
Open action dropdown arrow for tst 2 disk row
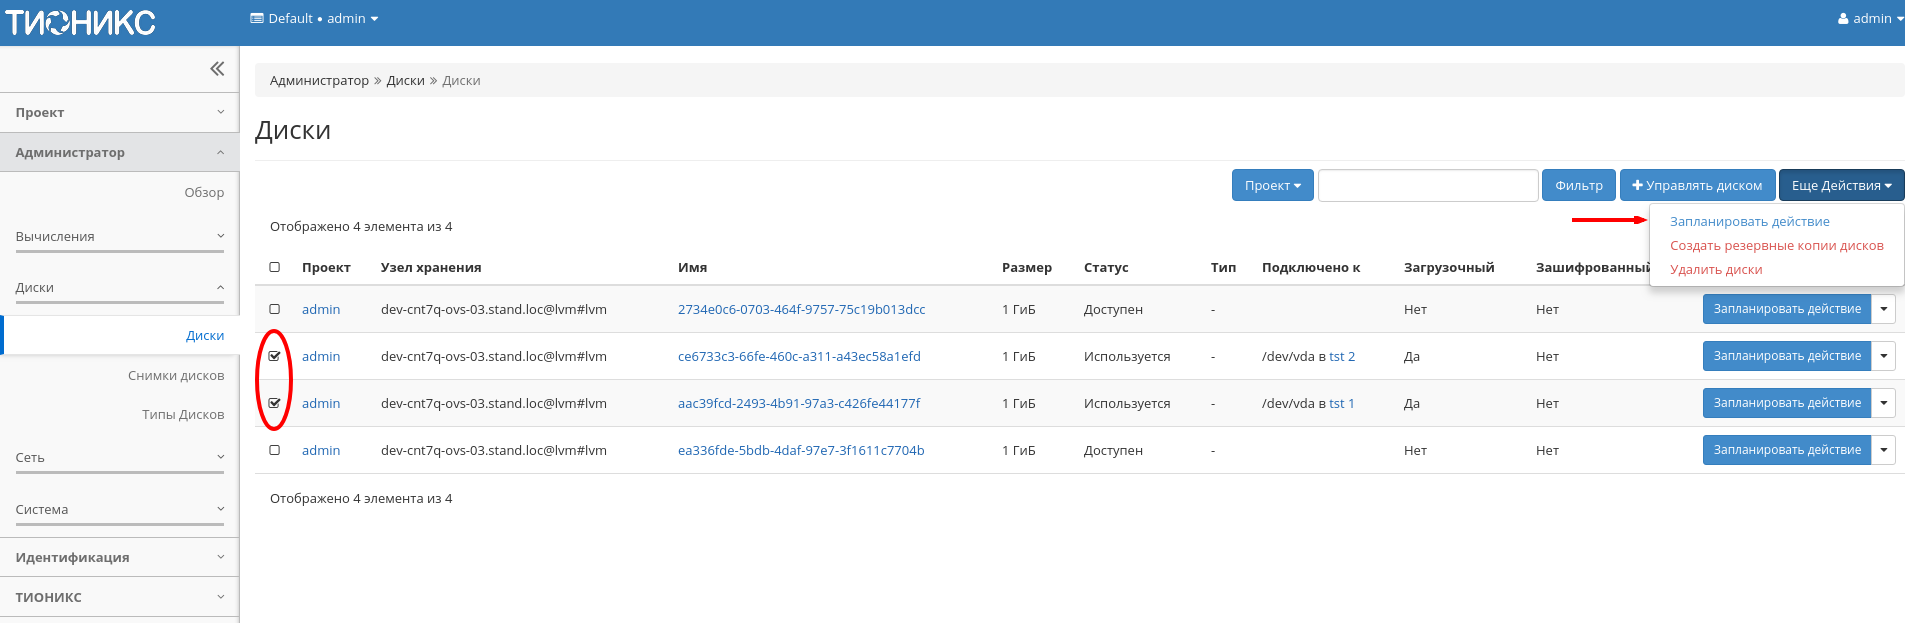[x=1883, y=356]
